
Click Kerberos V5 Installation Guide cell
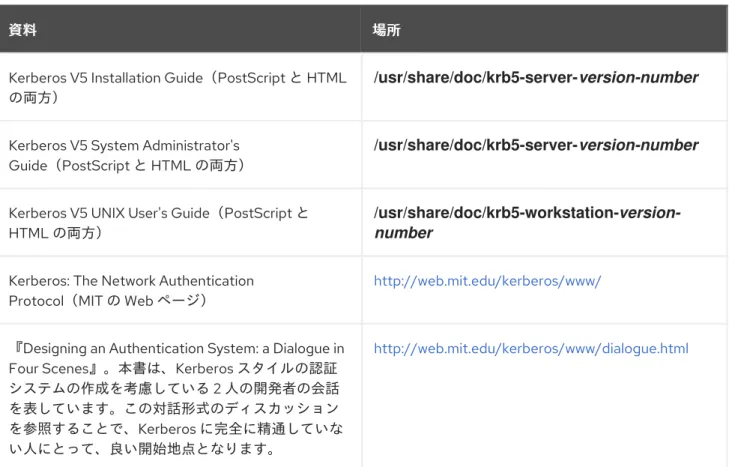(x=180, y=87)
